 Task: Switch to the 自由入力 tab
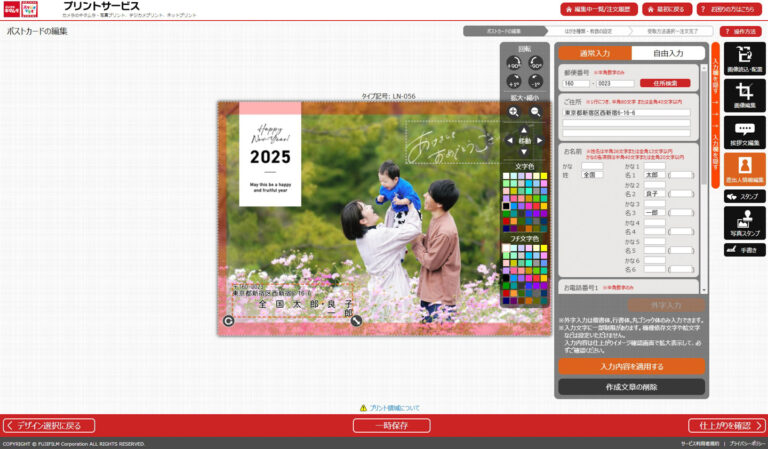669,53
